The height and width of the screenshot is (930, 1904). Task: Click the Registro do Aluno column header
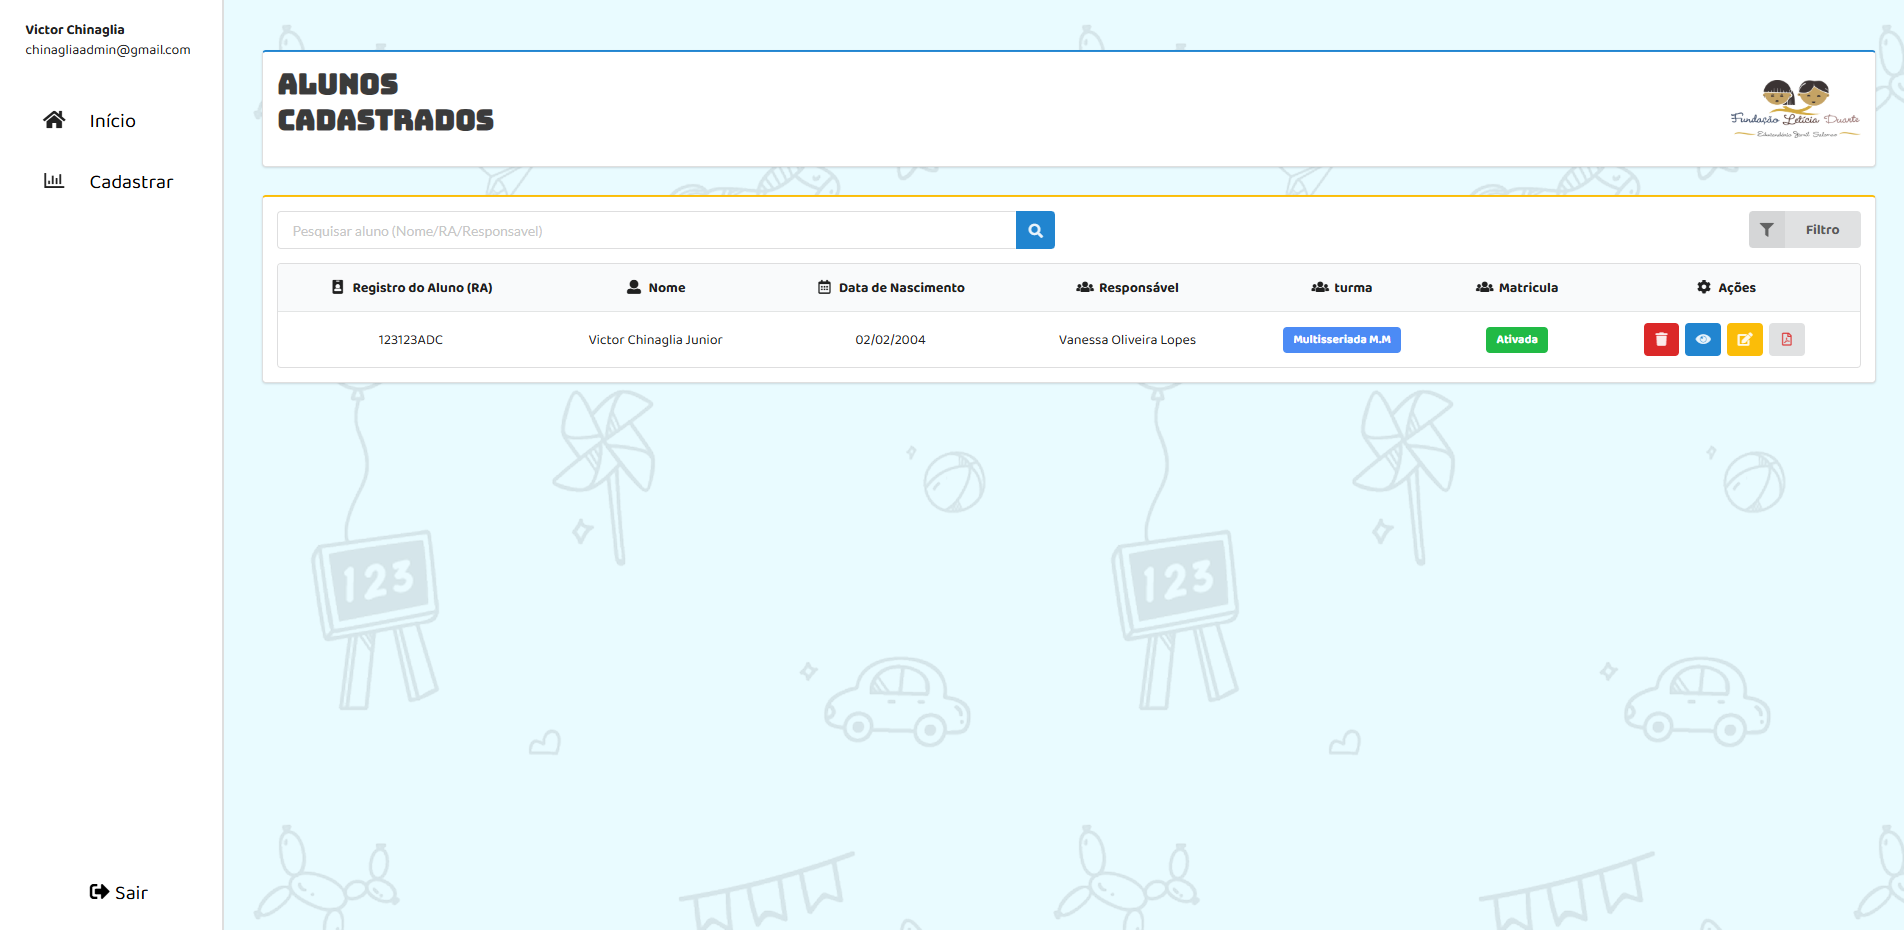coord(421,288)
